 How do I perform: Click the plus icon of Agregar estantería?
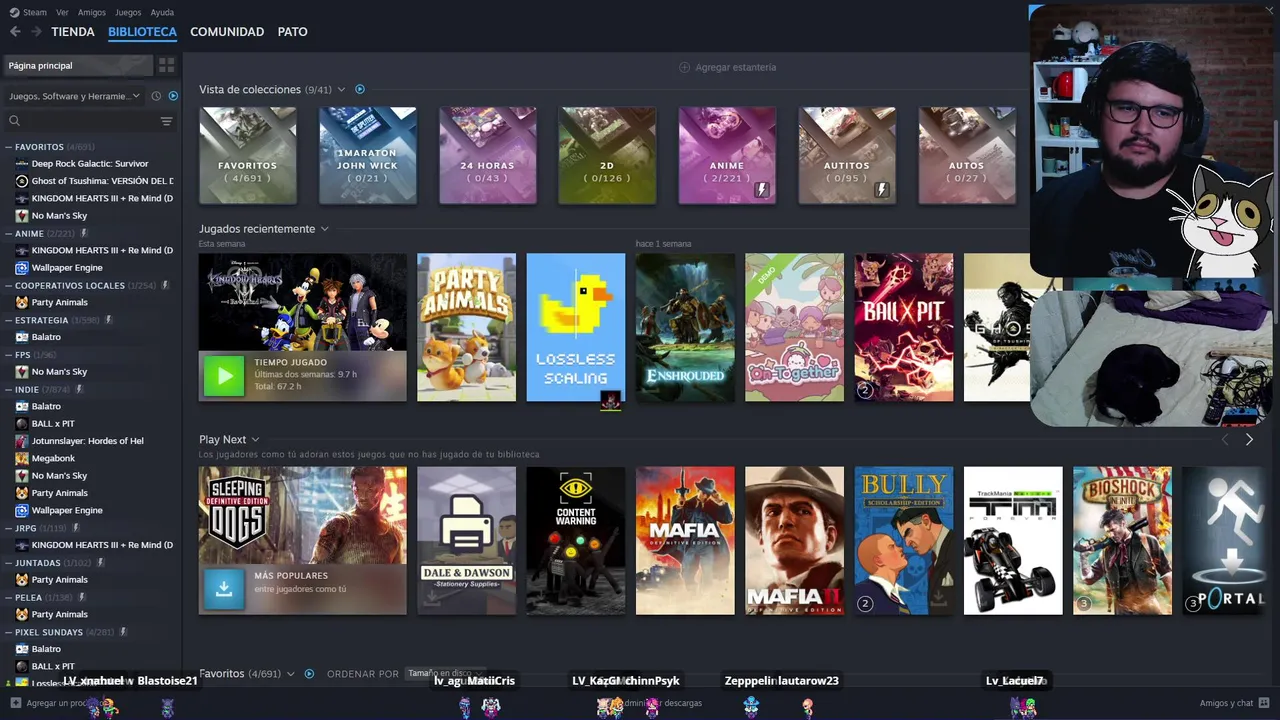tap(684, 67)
